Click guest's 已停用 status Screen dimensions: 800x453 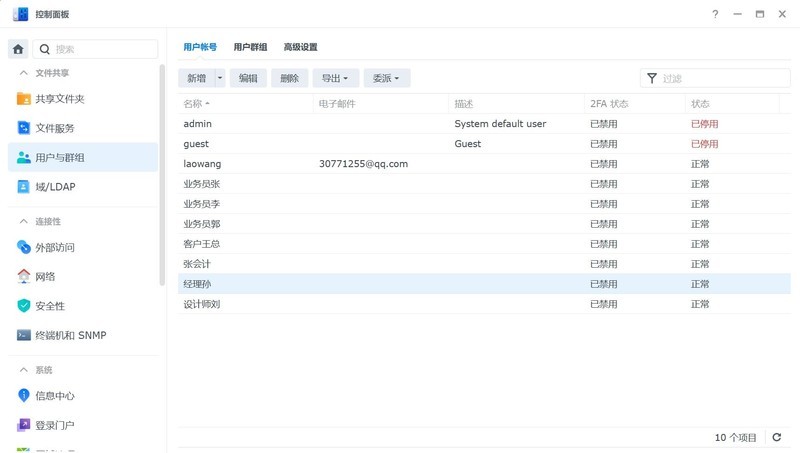point(704,143)
